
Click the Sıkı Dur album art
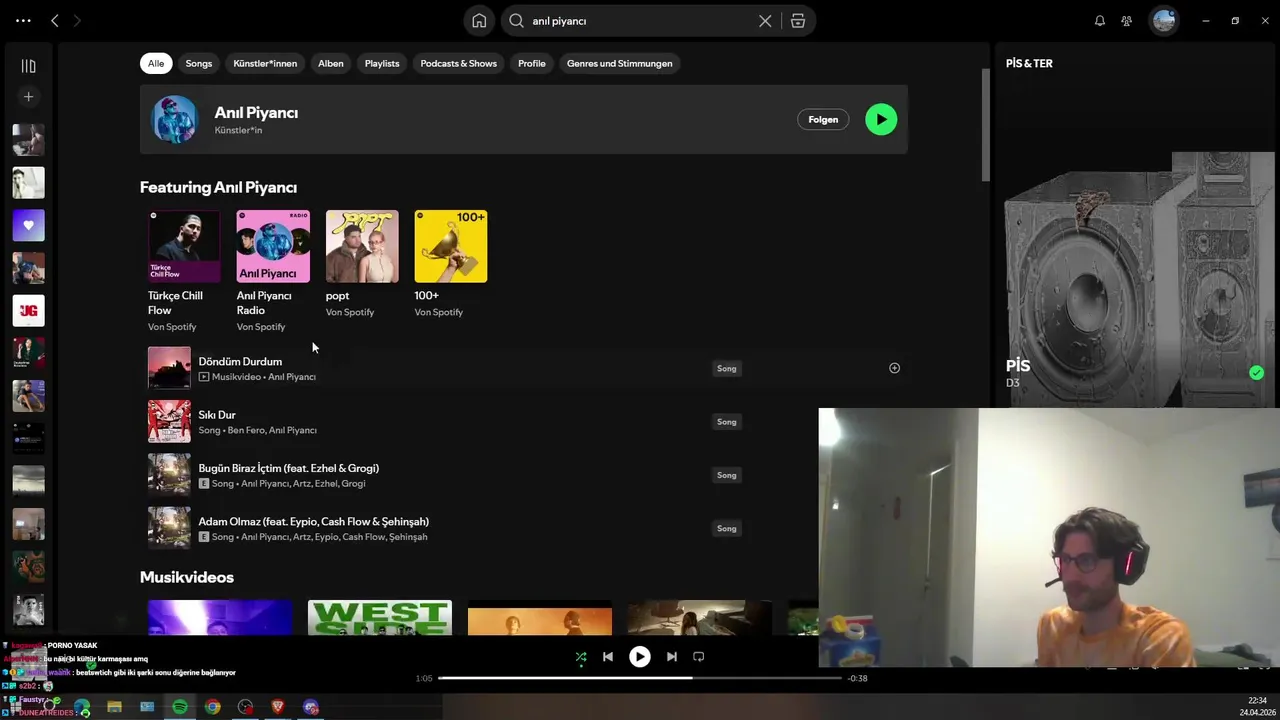(x=169, y=422)
